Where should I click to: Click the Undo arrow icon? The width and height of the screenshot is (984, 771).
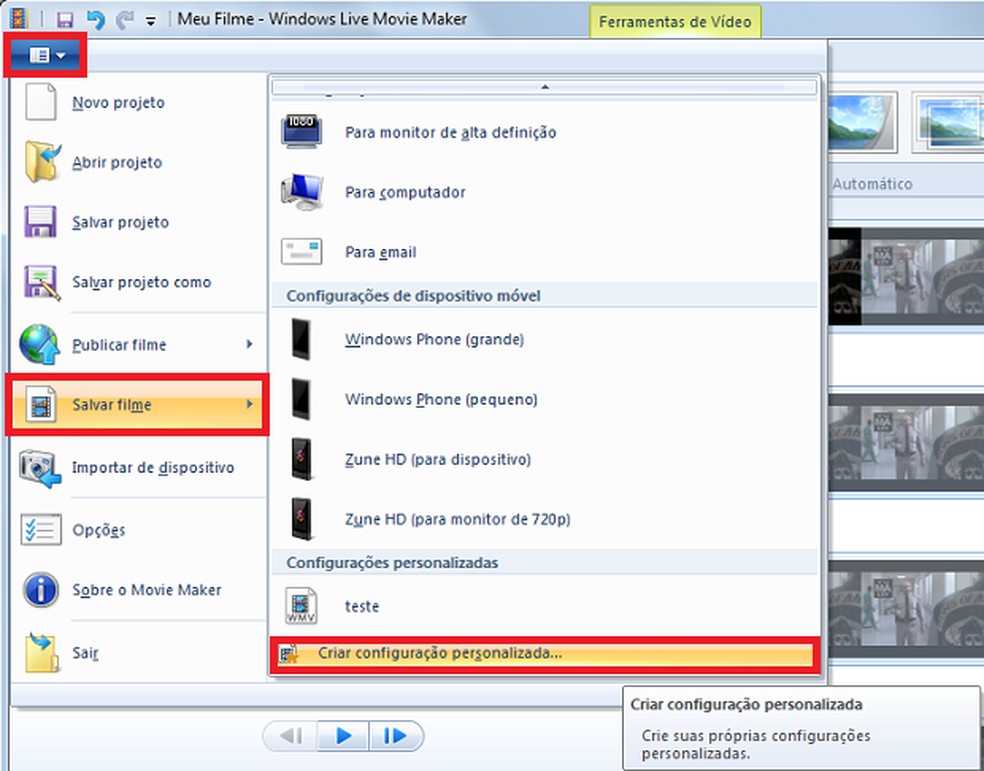click(x=96, y=18)
